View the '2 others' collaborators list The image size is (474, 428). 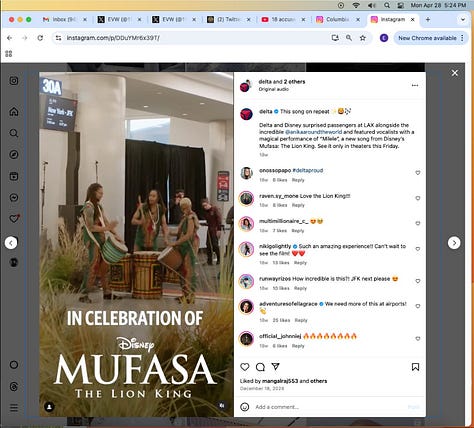pyautogui.click(x=294, y=82)
